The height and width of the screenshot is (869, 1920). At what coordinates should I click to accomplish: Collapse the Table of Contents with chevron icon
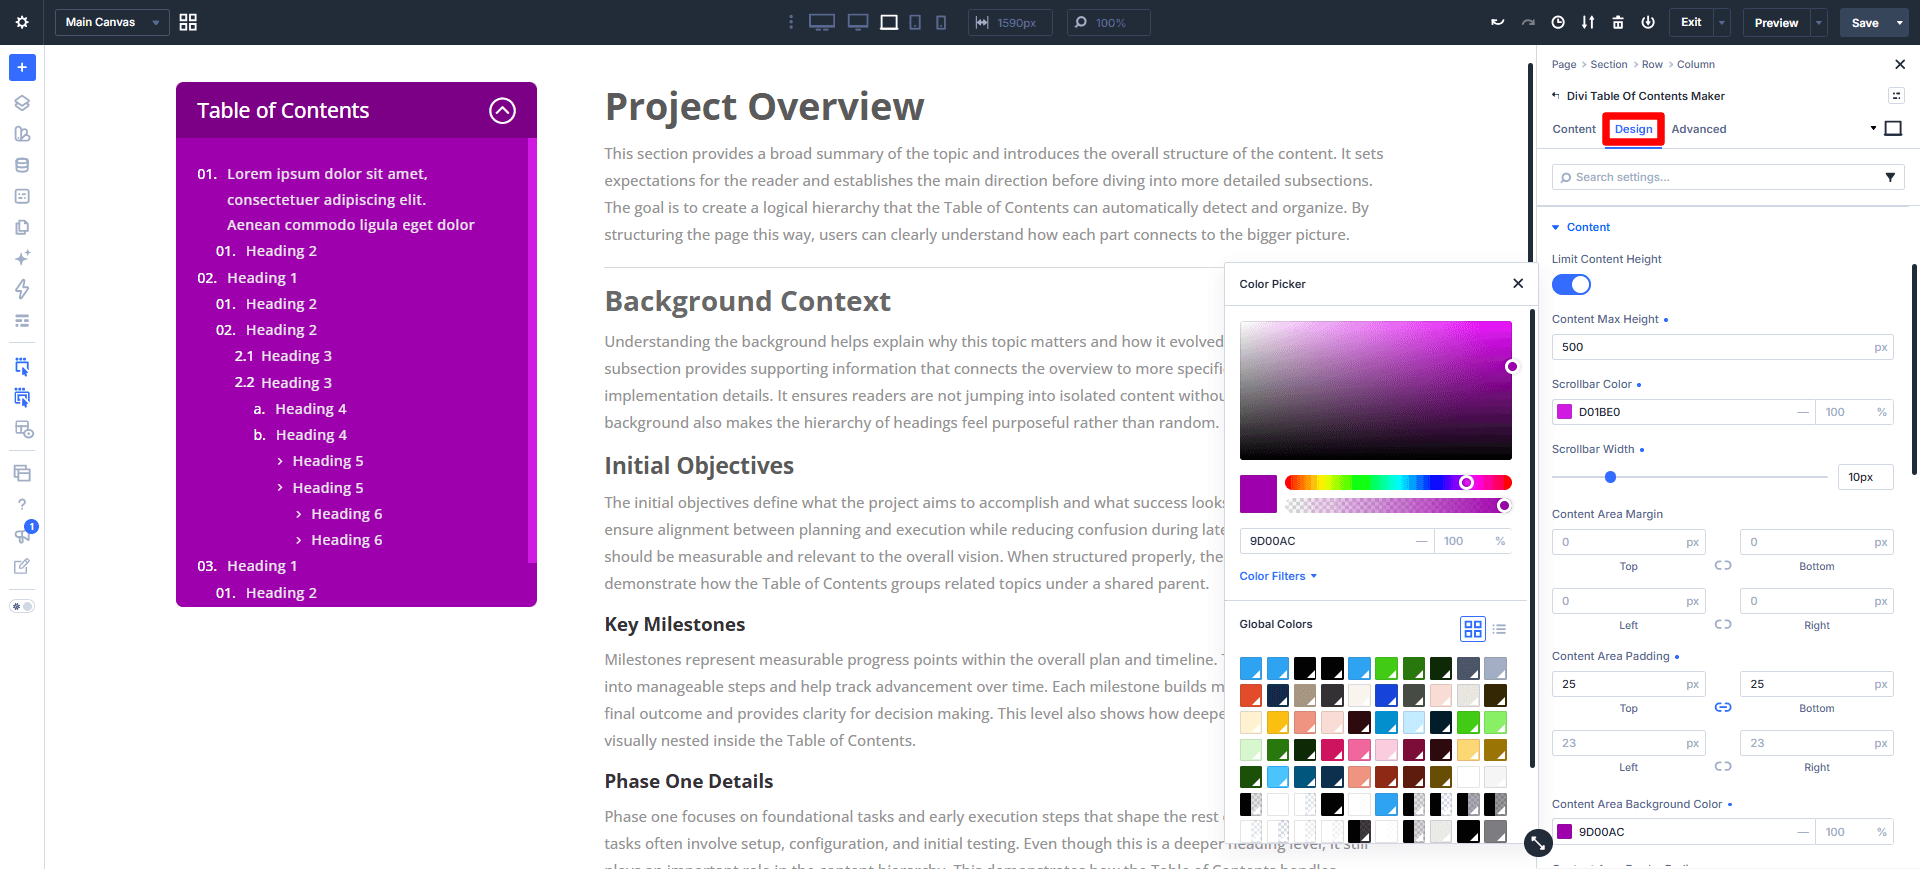[502, 110]
